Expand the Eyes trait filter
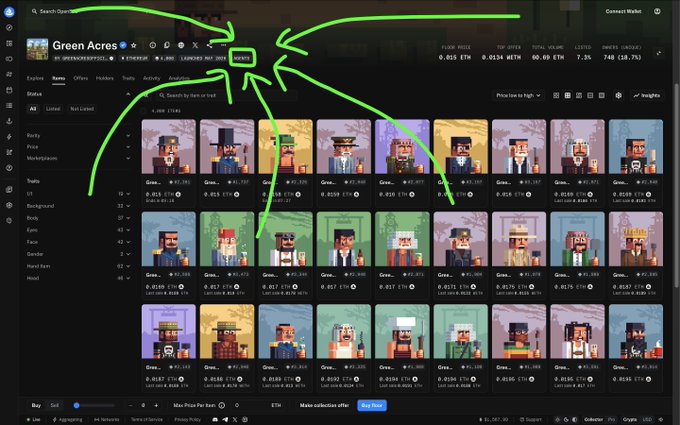680x425 pixels. point(78,230)
